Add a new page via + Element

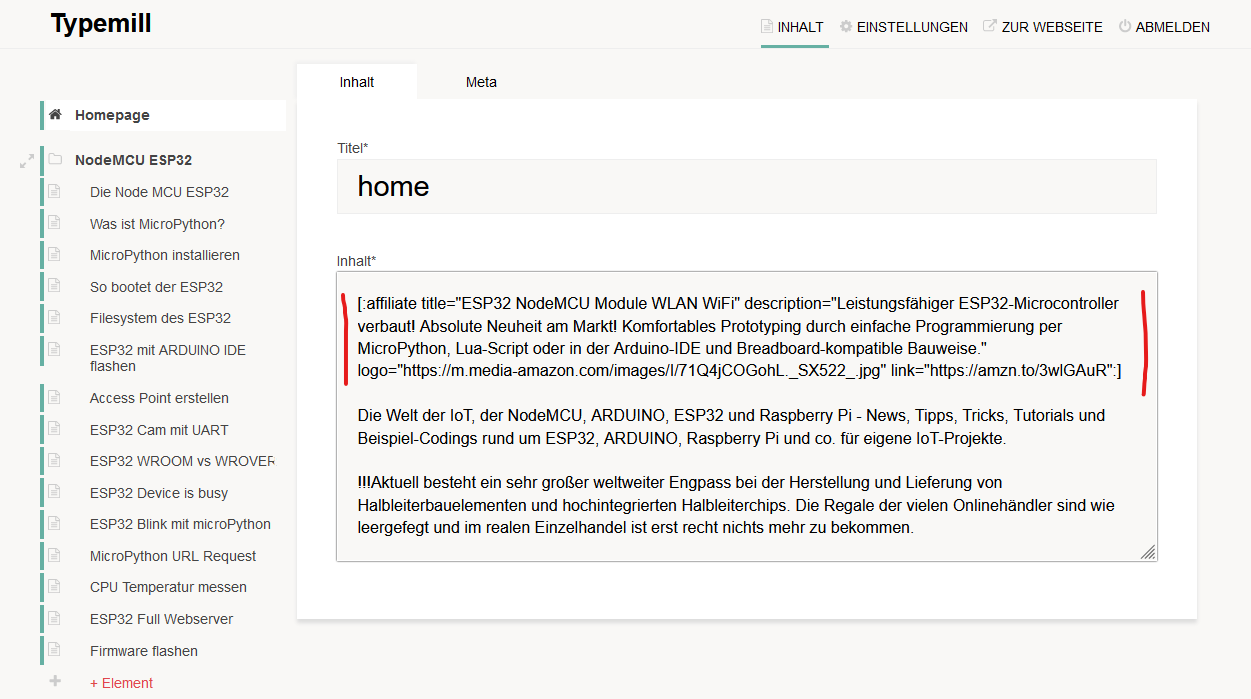[121, 683]
